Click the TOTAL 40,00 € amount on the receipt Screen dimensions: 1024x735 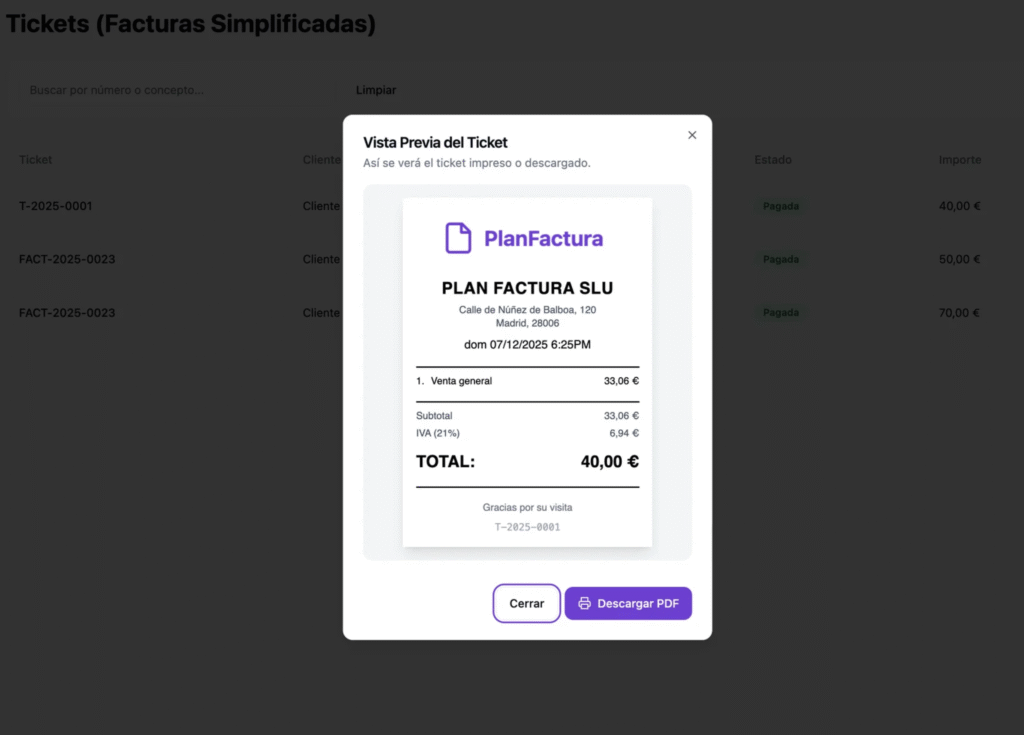pos(609,462)
